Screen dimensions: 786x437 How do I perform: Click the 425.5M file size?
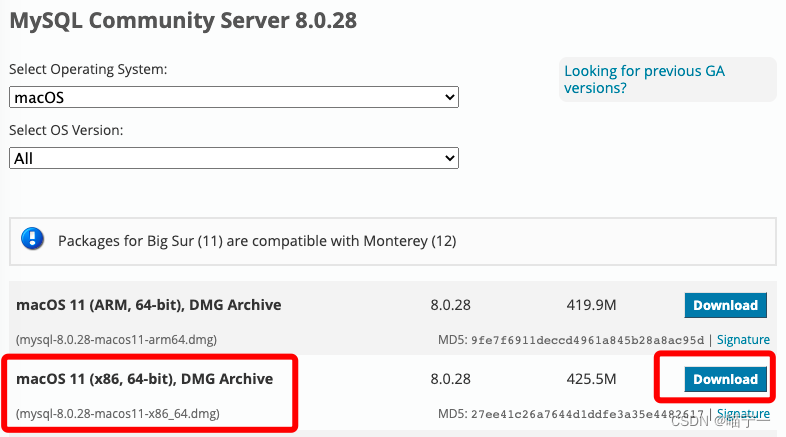[x=592, y=379]
